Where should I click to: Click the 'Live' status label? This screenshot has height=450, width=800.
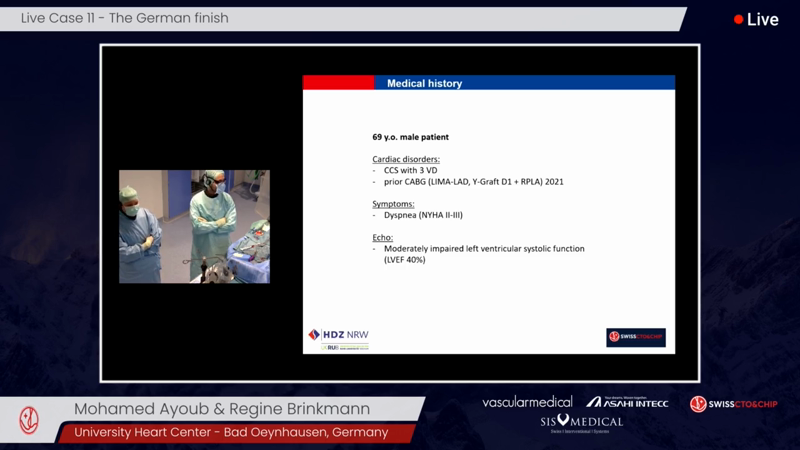(763, 20)
